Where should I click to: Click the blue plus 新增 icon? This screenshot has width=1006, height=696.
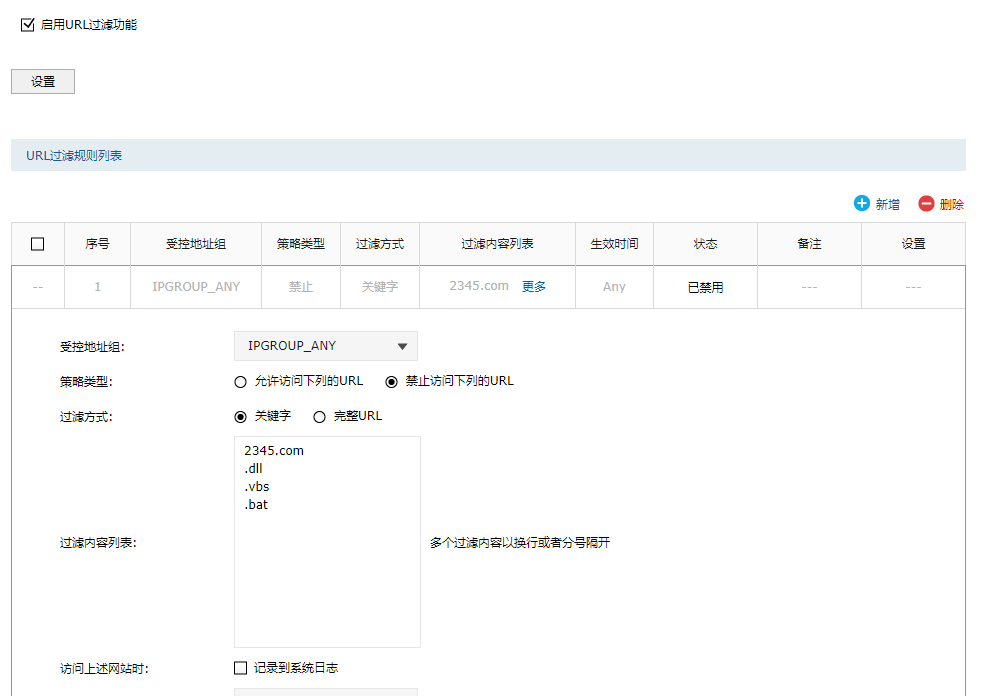point(862,203)
